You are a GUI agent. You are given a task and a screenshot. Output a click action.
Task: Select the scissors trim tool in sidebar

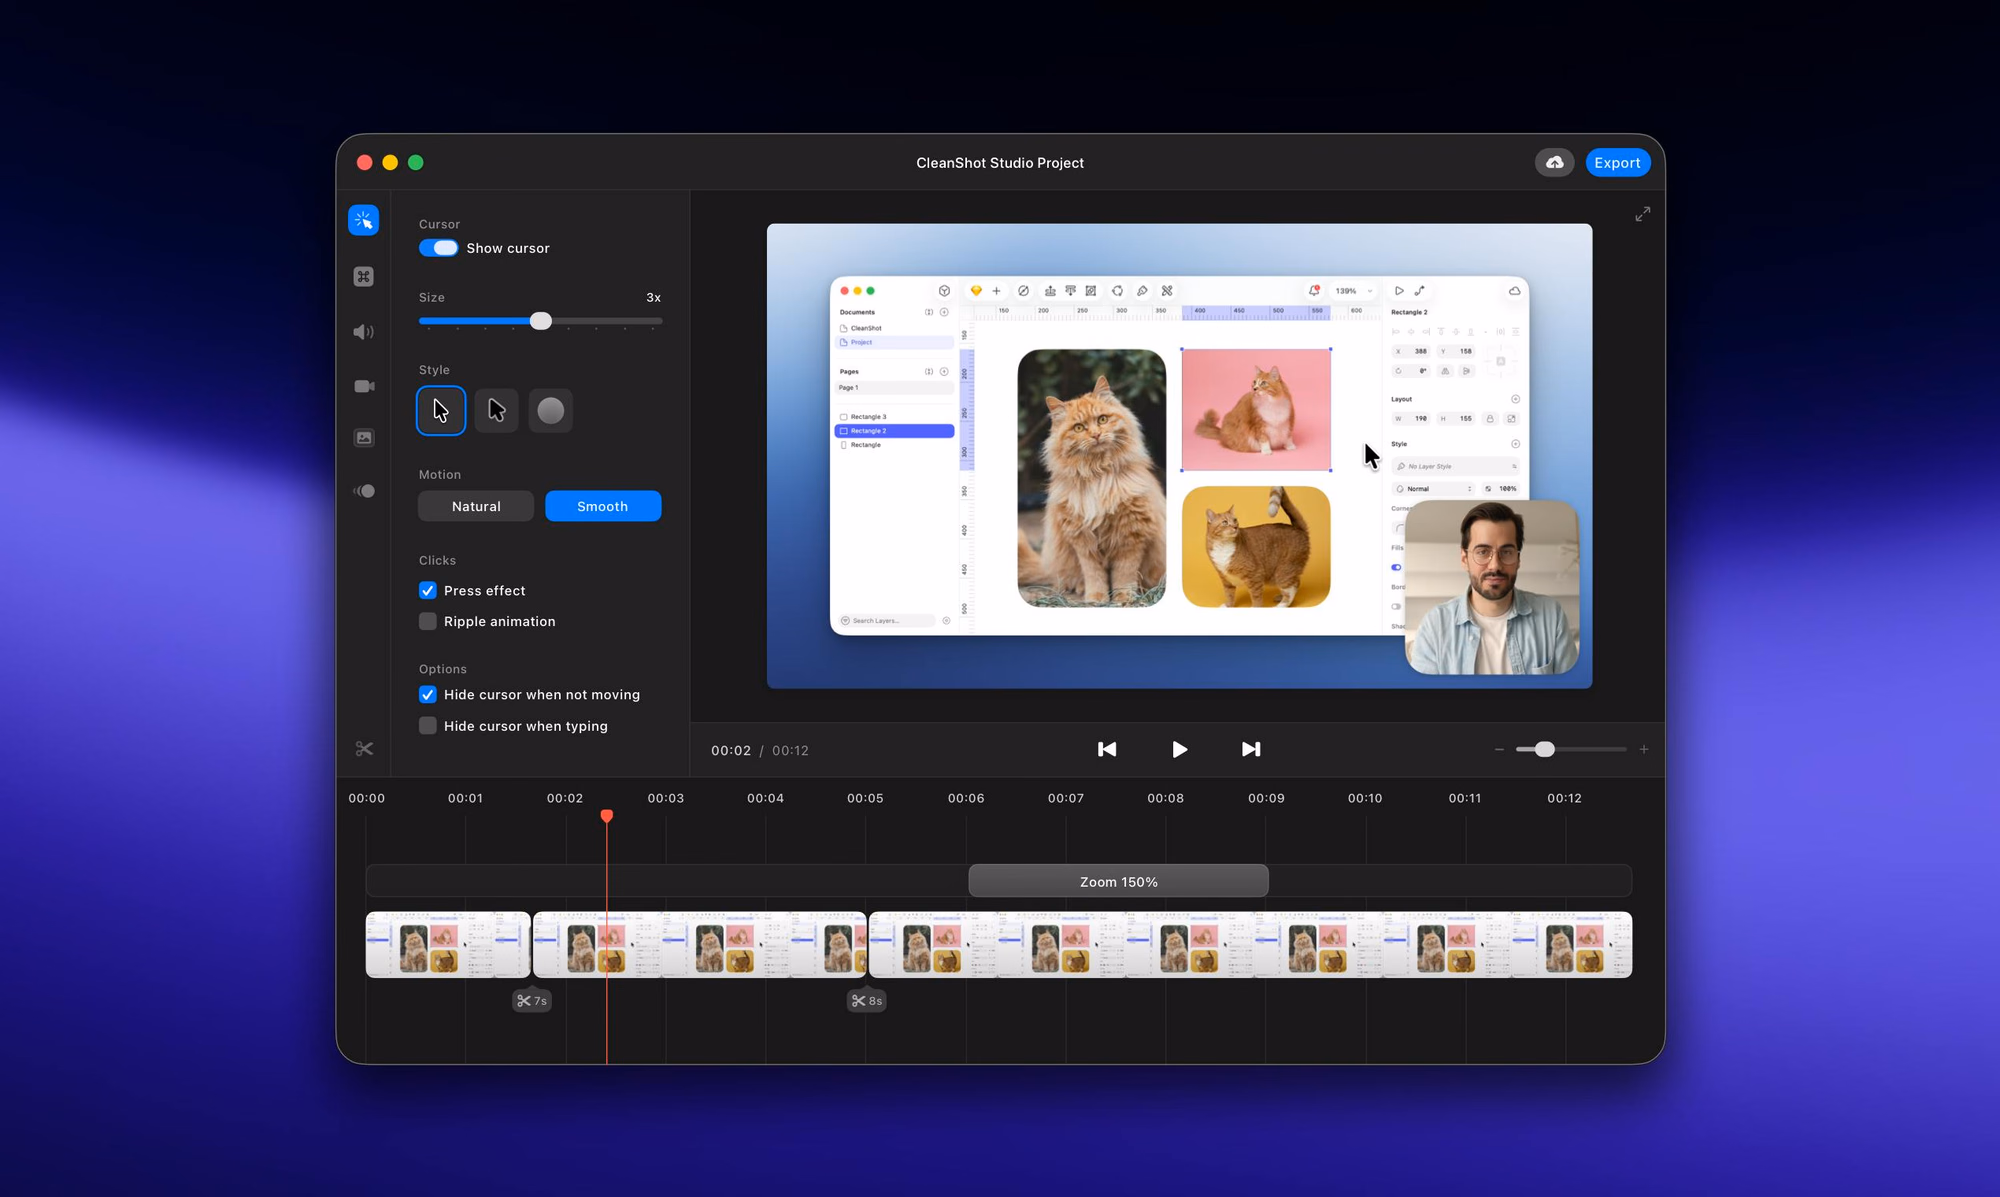pyautogui.click(x=364, y=749)
